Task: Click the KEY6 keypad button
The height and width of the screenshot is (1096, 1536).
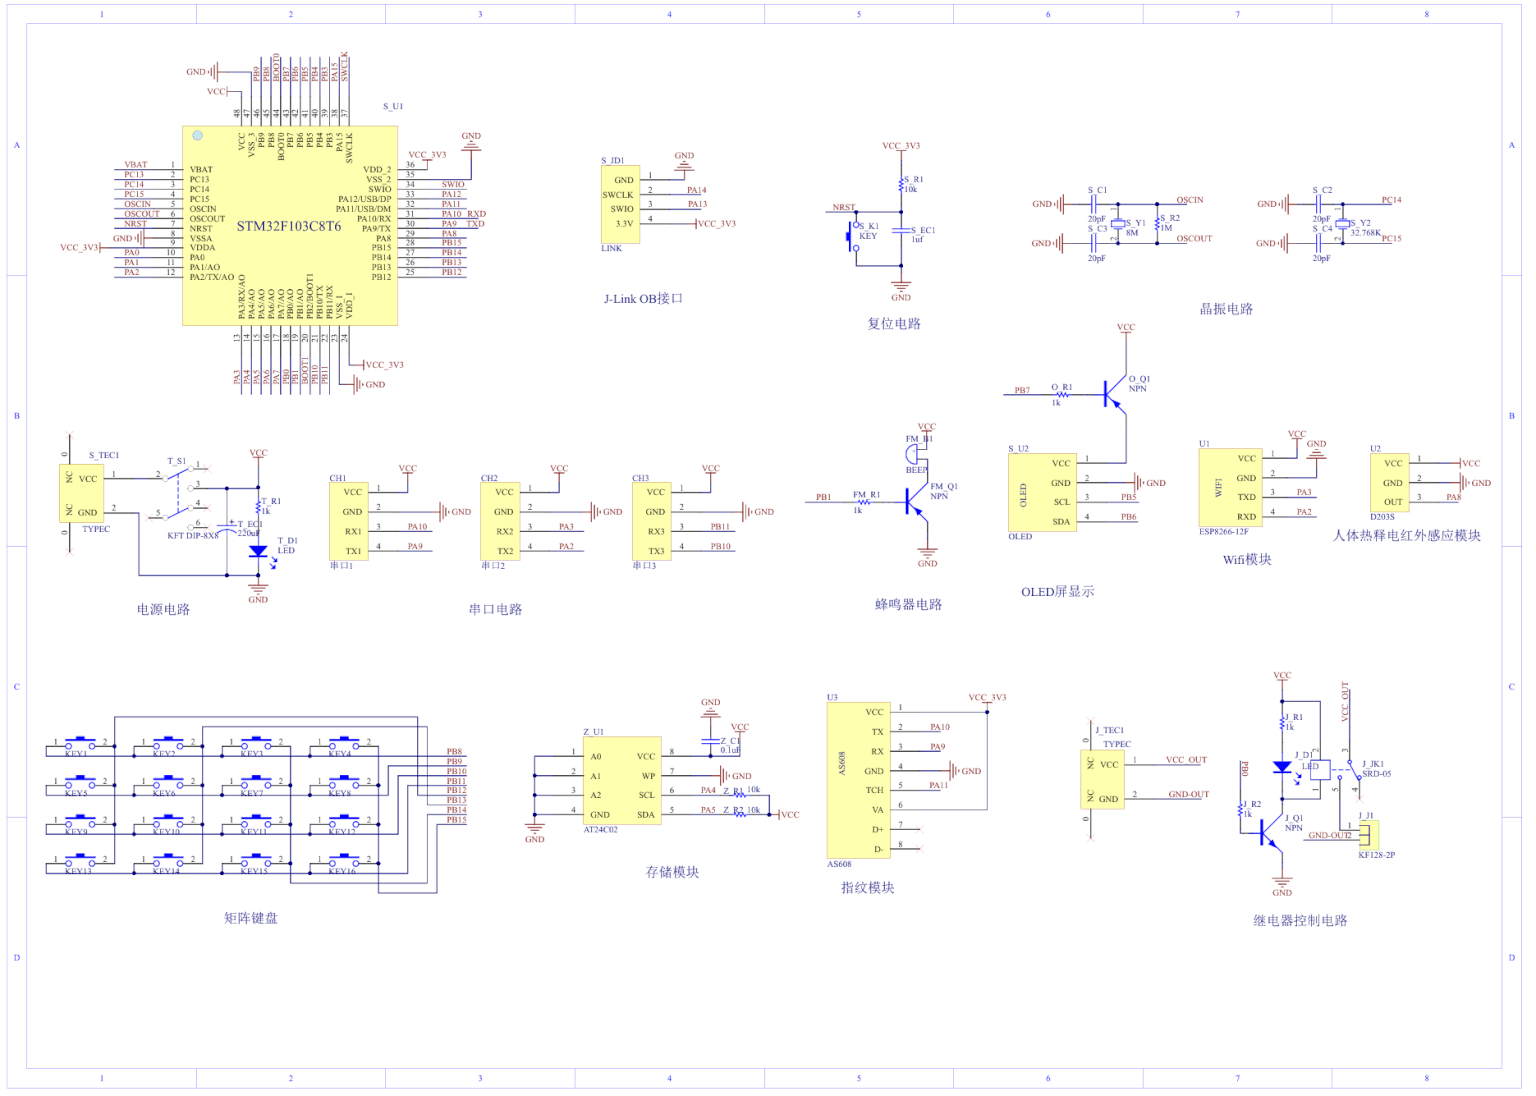Action: 167,783
